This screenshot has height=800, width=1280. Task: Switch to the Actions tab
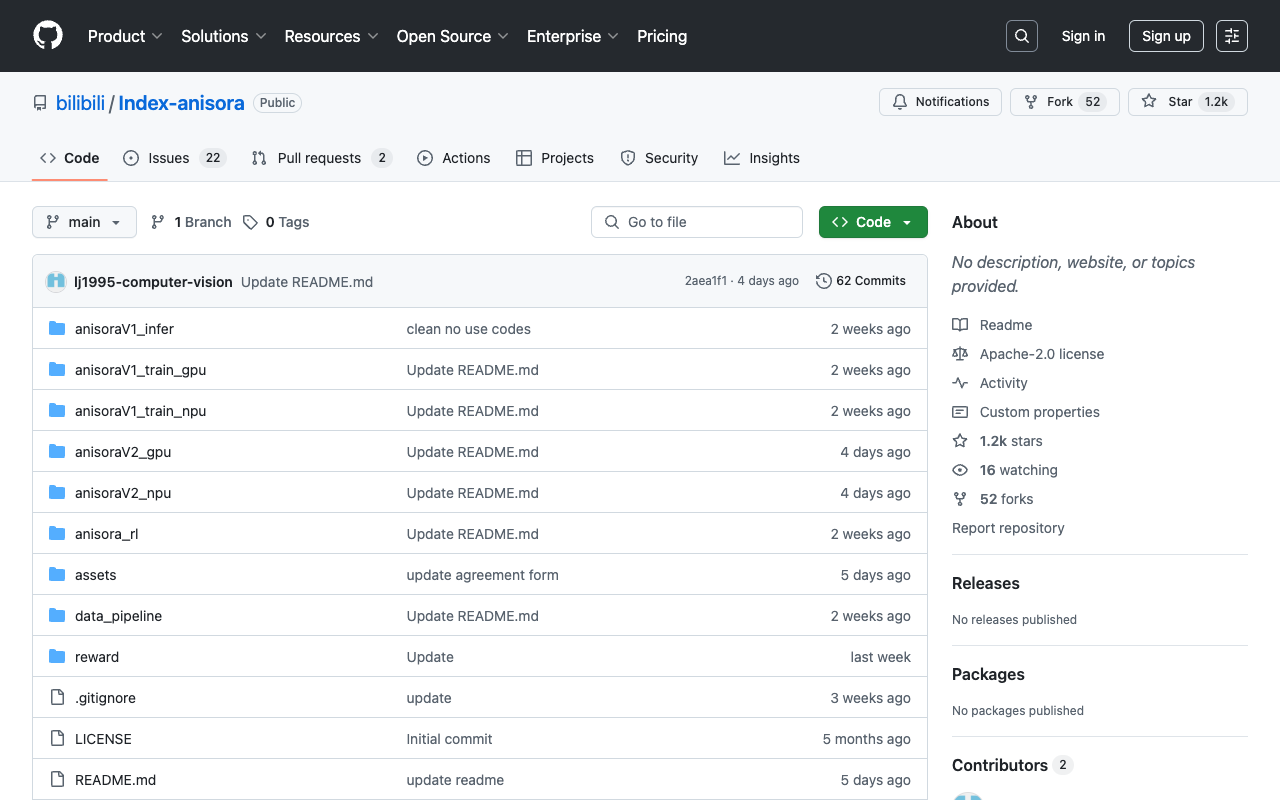point(454,158)
